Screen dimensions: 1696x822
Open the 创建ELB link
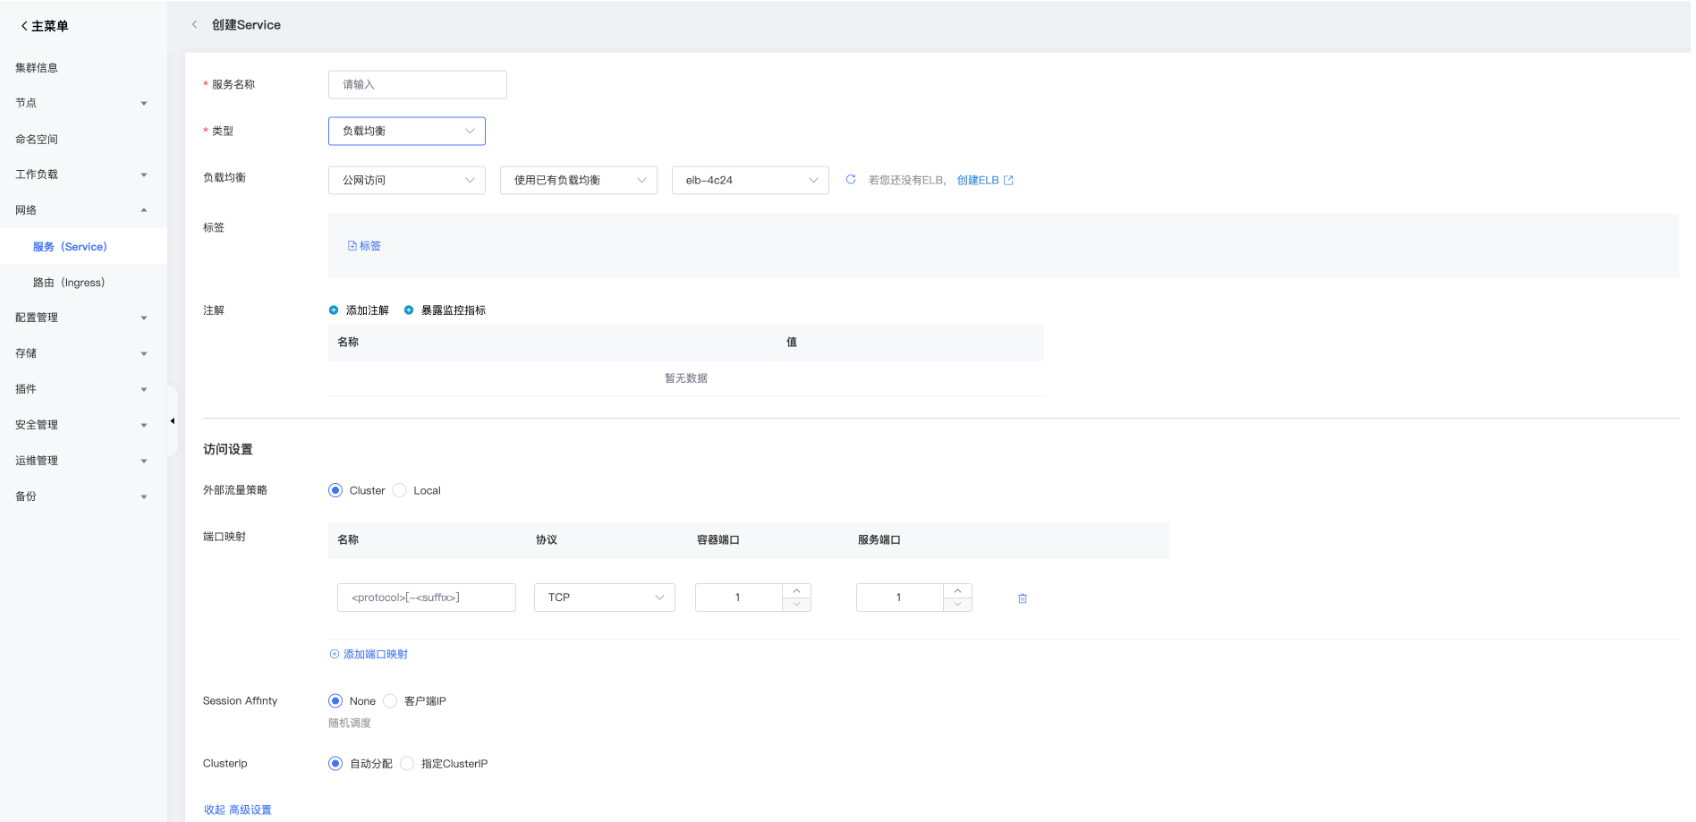(x=985, y=180)
